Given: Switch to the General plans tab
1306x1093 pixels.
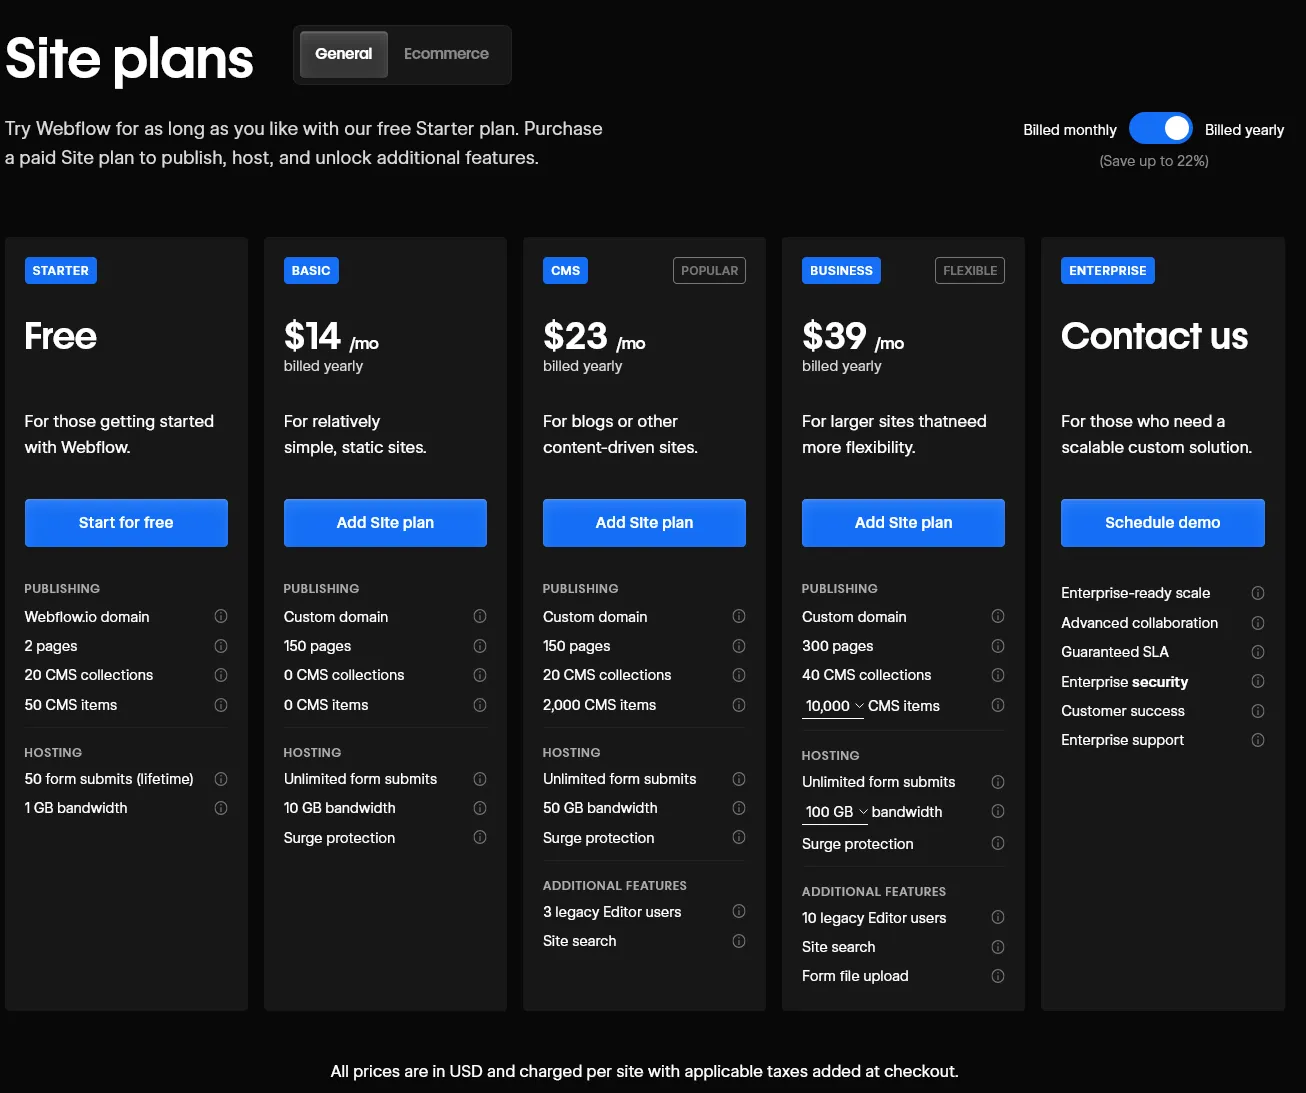Looking at the screenshot, I should point(343,54).
